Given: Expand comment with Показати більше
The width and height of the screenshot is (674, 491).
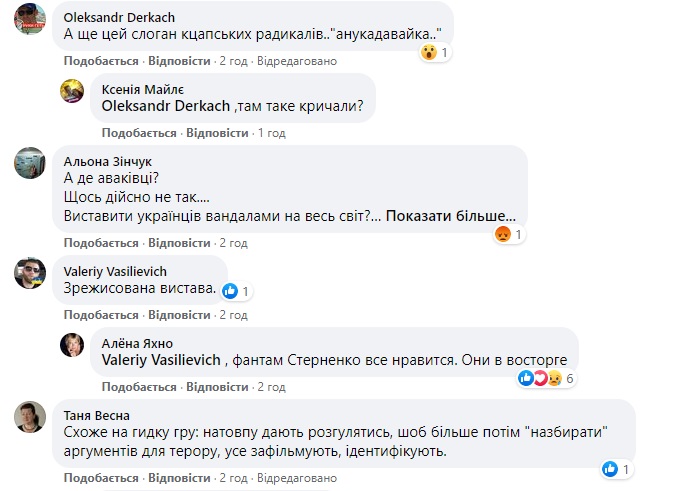Looking at the screenshot, I should tap(453, 216).
